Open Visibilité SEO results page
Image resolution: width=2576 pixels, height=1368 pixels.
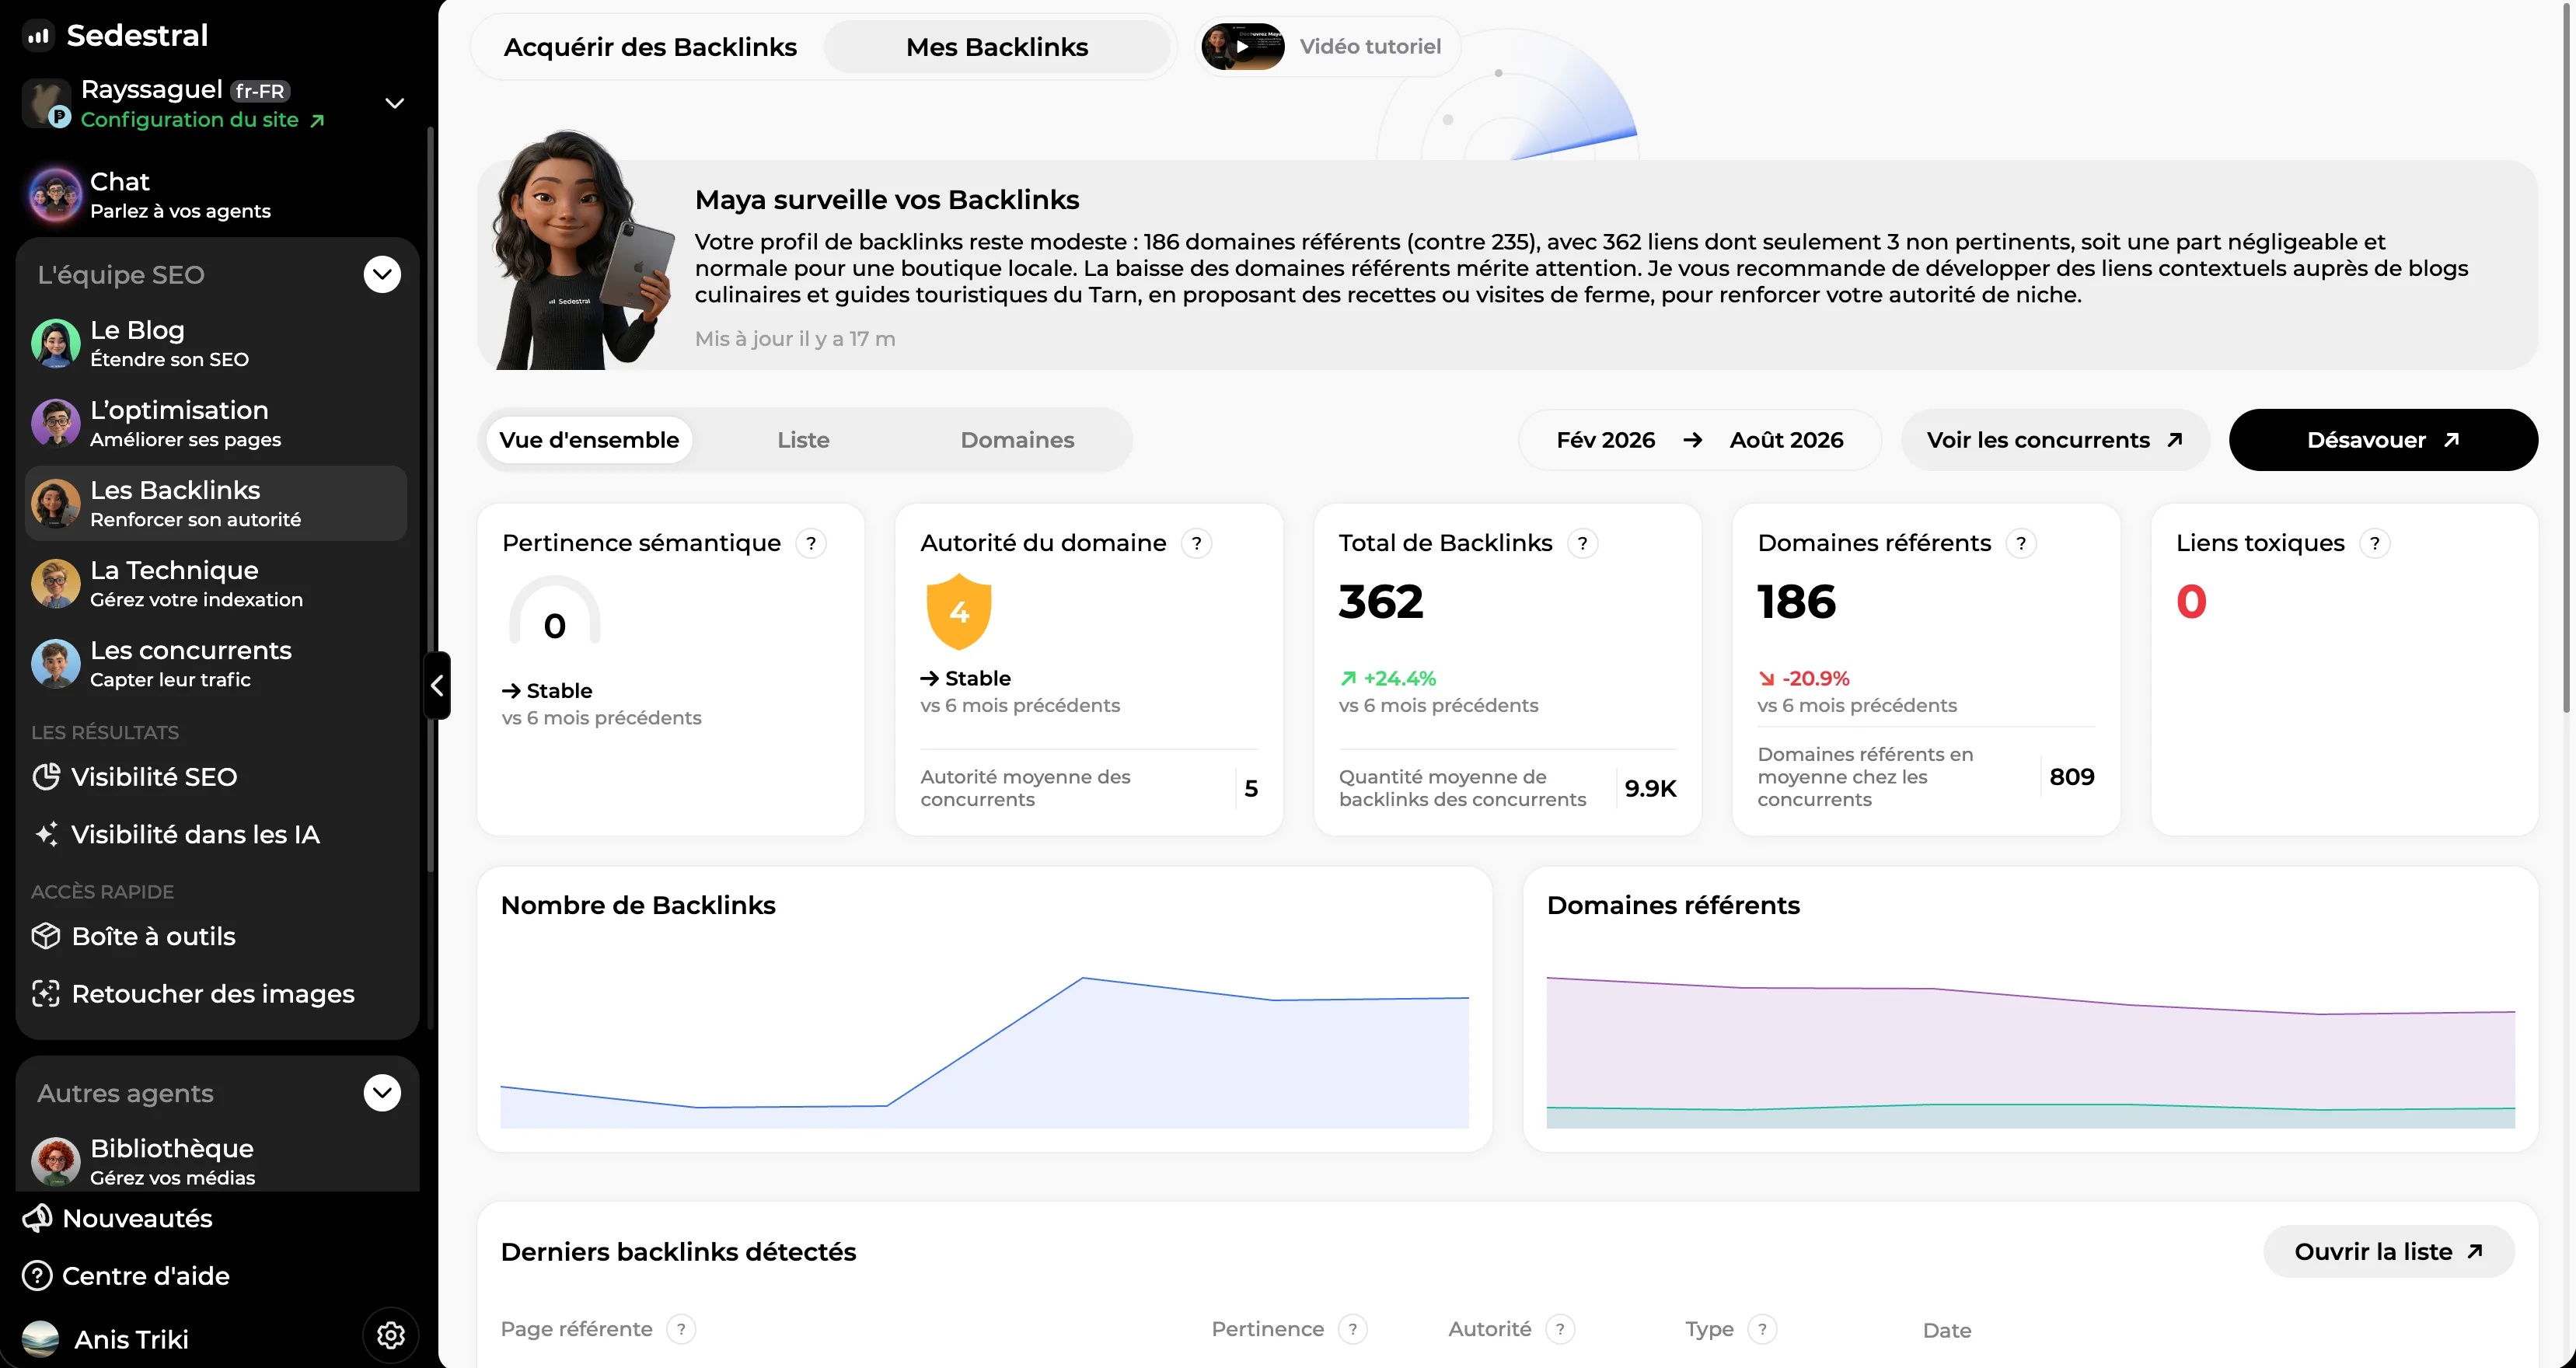pyautogui.click(x=153, y=777)
